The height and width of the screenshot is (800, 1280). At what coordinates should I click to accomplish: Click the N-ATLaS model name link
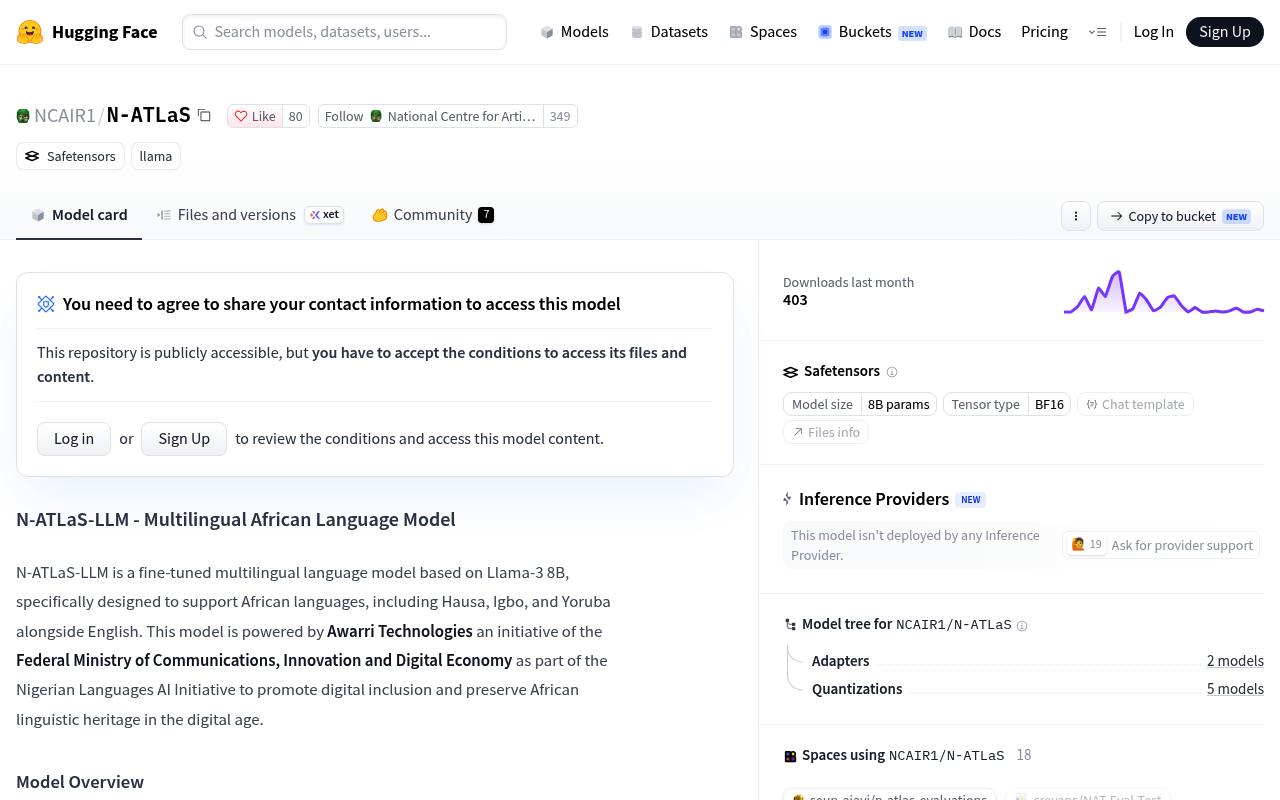click(149, 116)
